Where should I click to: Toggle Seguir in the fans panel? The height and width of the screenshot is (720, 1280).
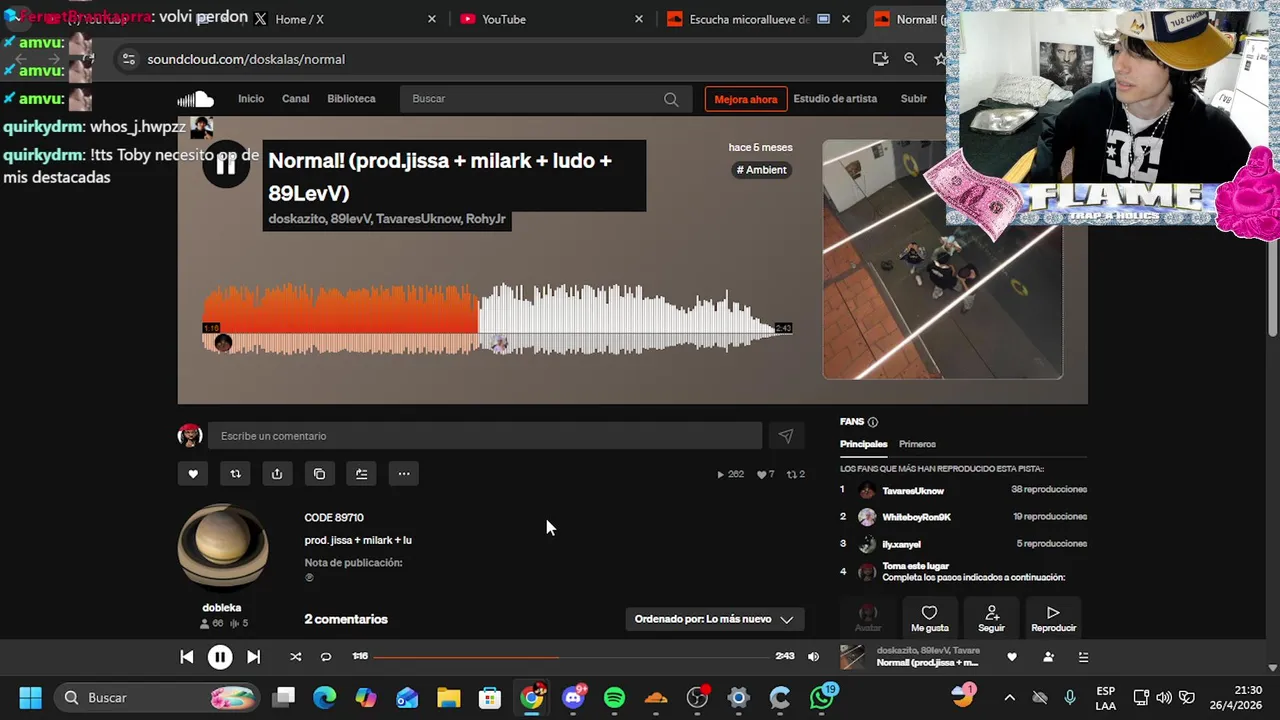click(991, 618)
